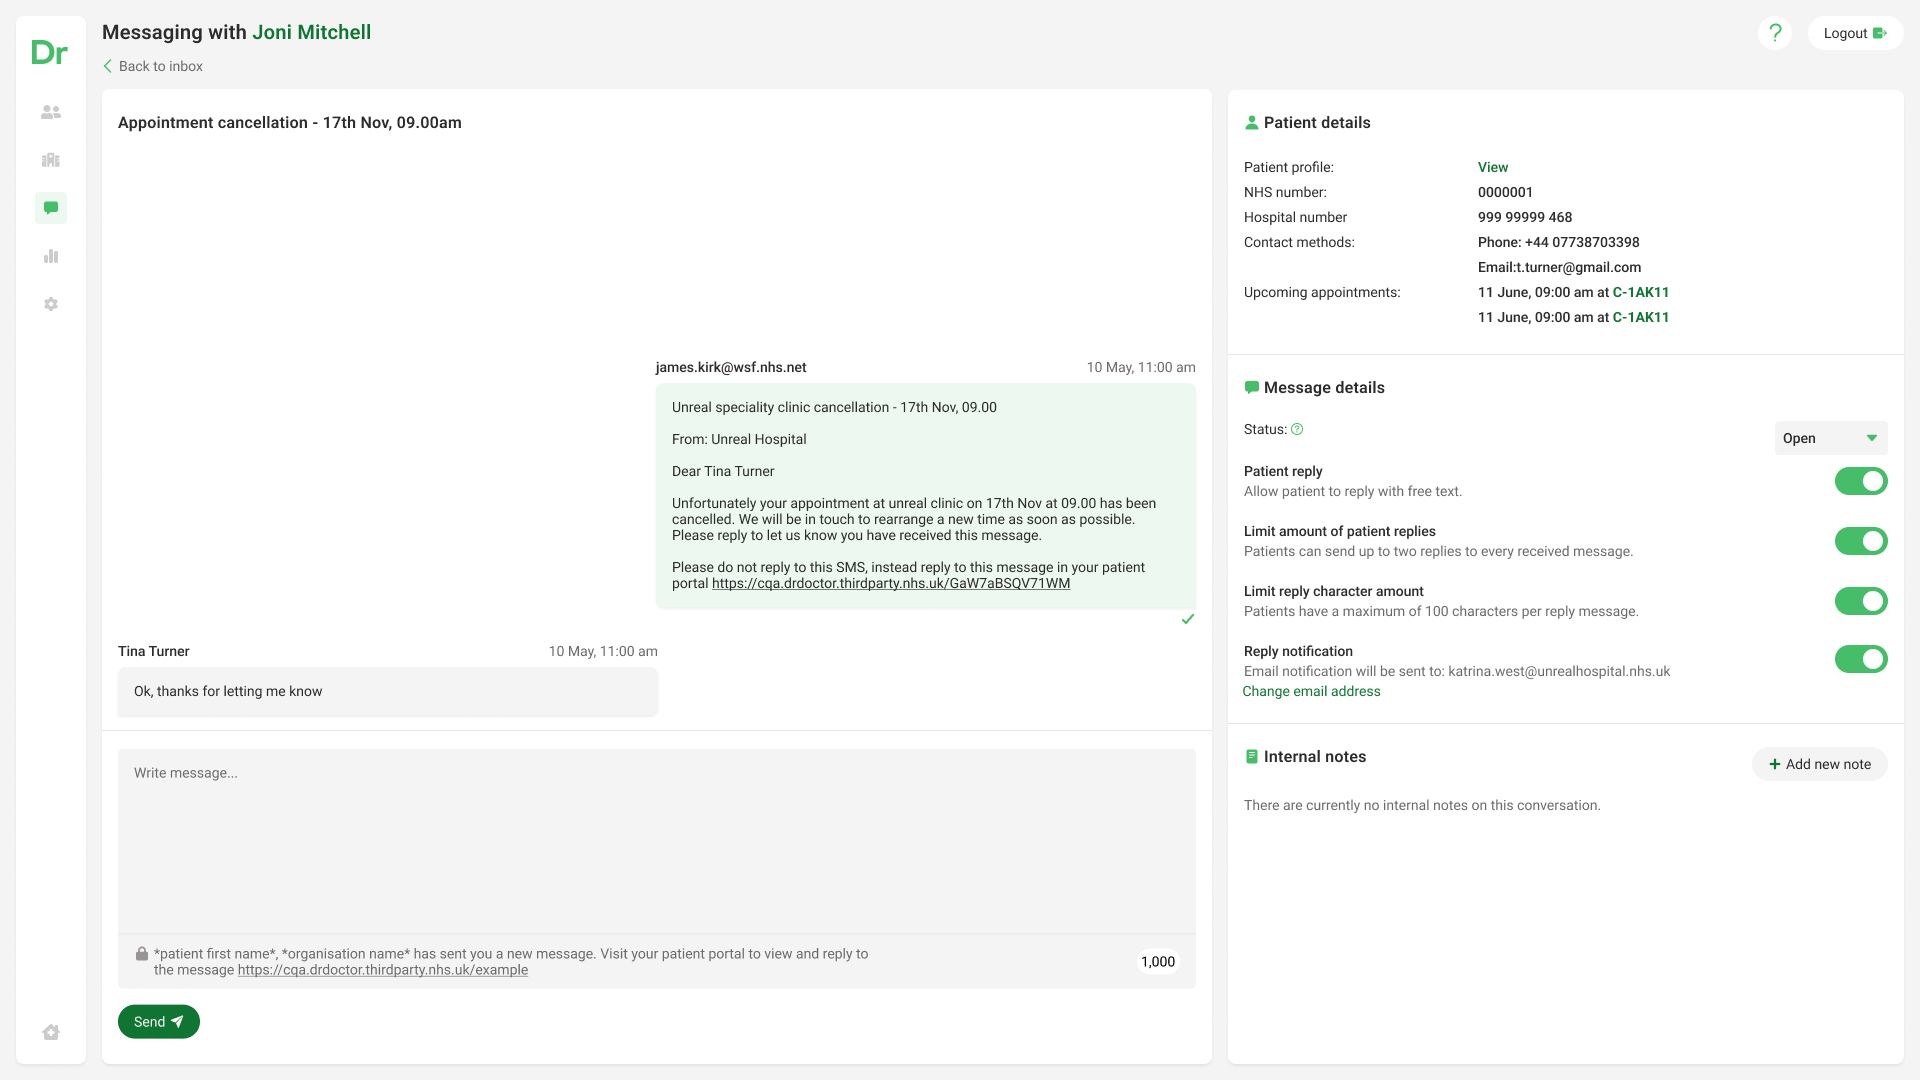Click the Dr logo in sidebar

[x=49, y=52]
